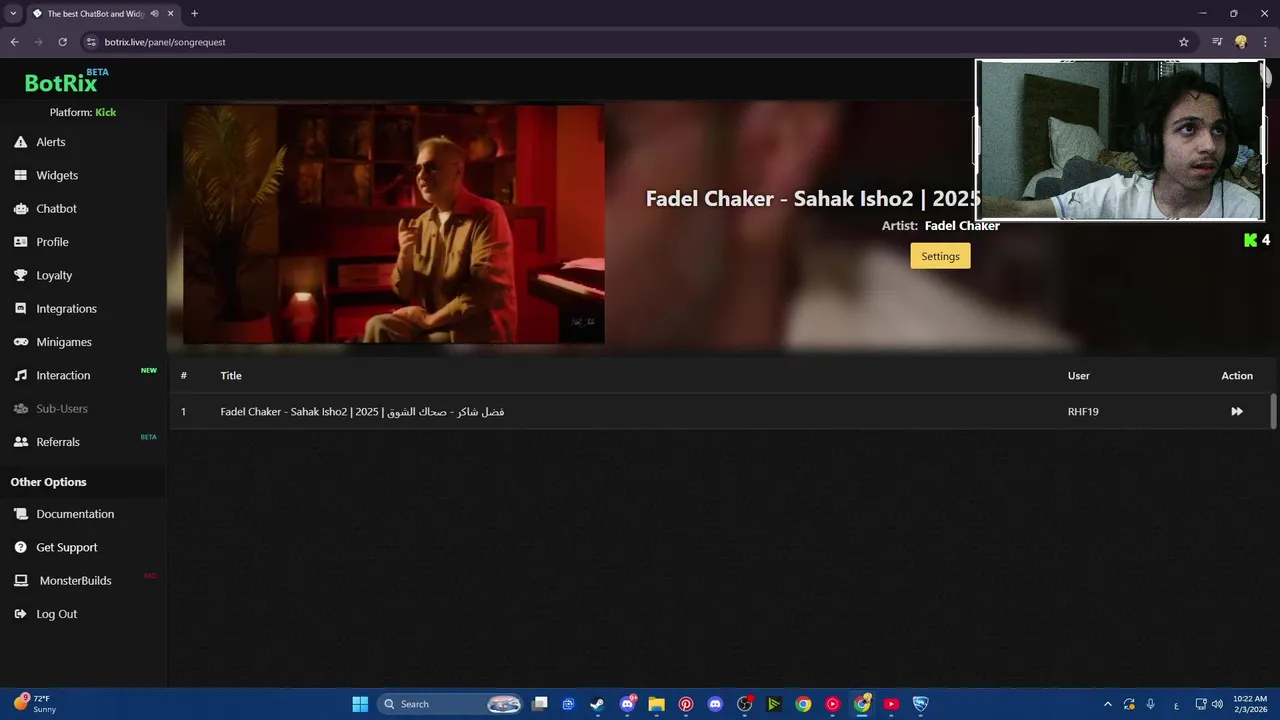Open the Referrals menu item
This screenshot has height=720, width=1280.
[58, 442]
